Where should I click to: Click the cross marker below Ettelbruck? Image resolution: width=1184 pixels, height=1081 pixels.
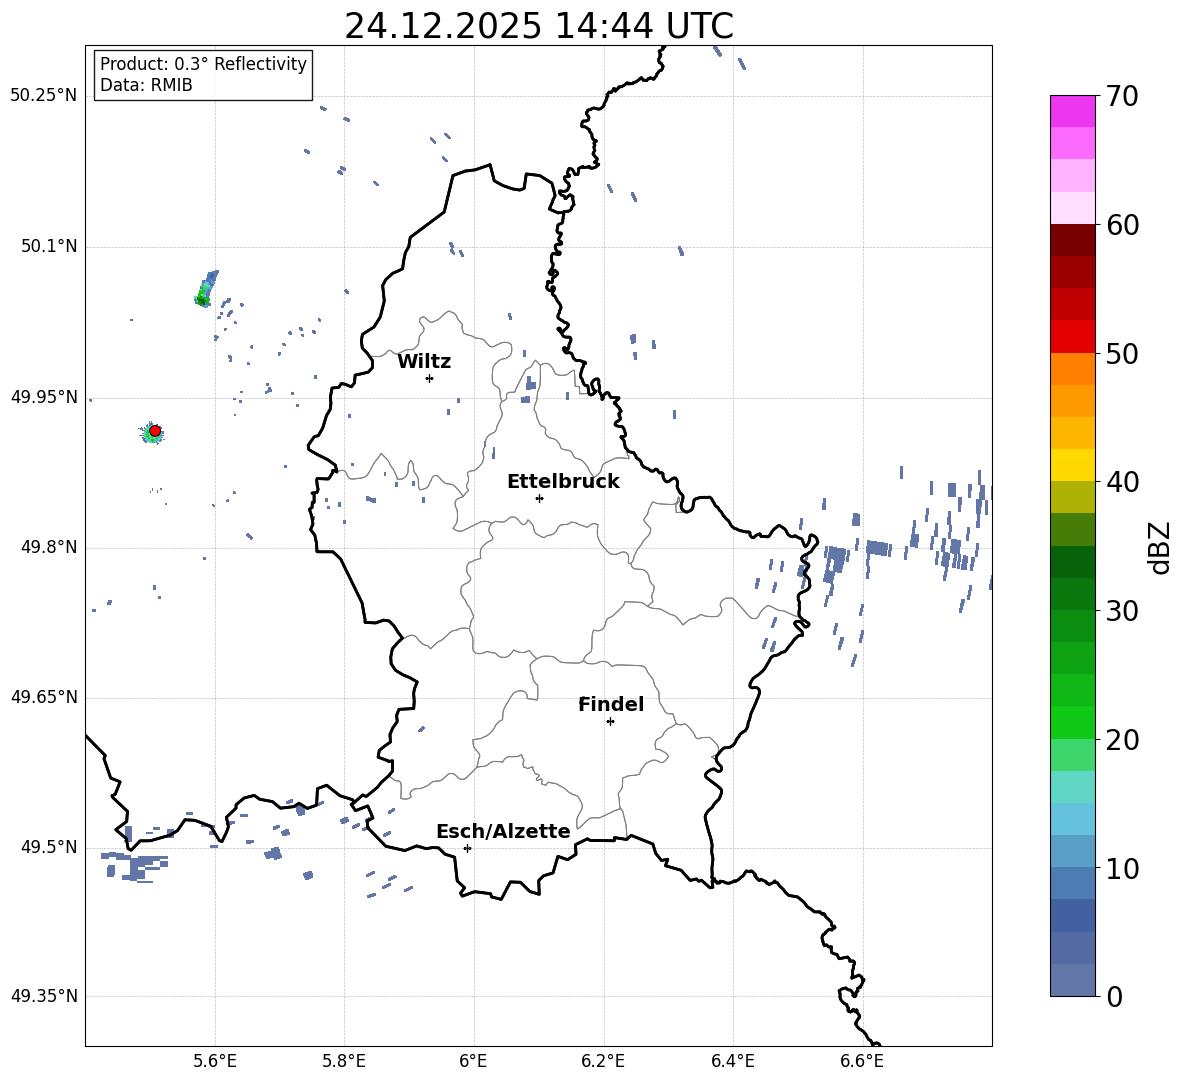[x=539, y=498]
